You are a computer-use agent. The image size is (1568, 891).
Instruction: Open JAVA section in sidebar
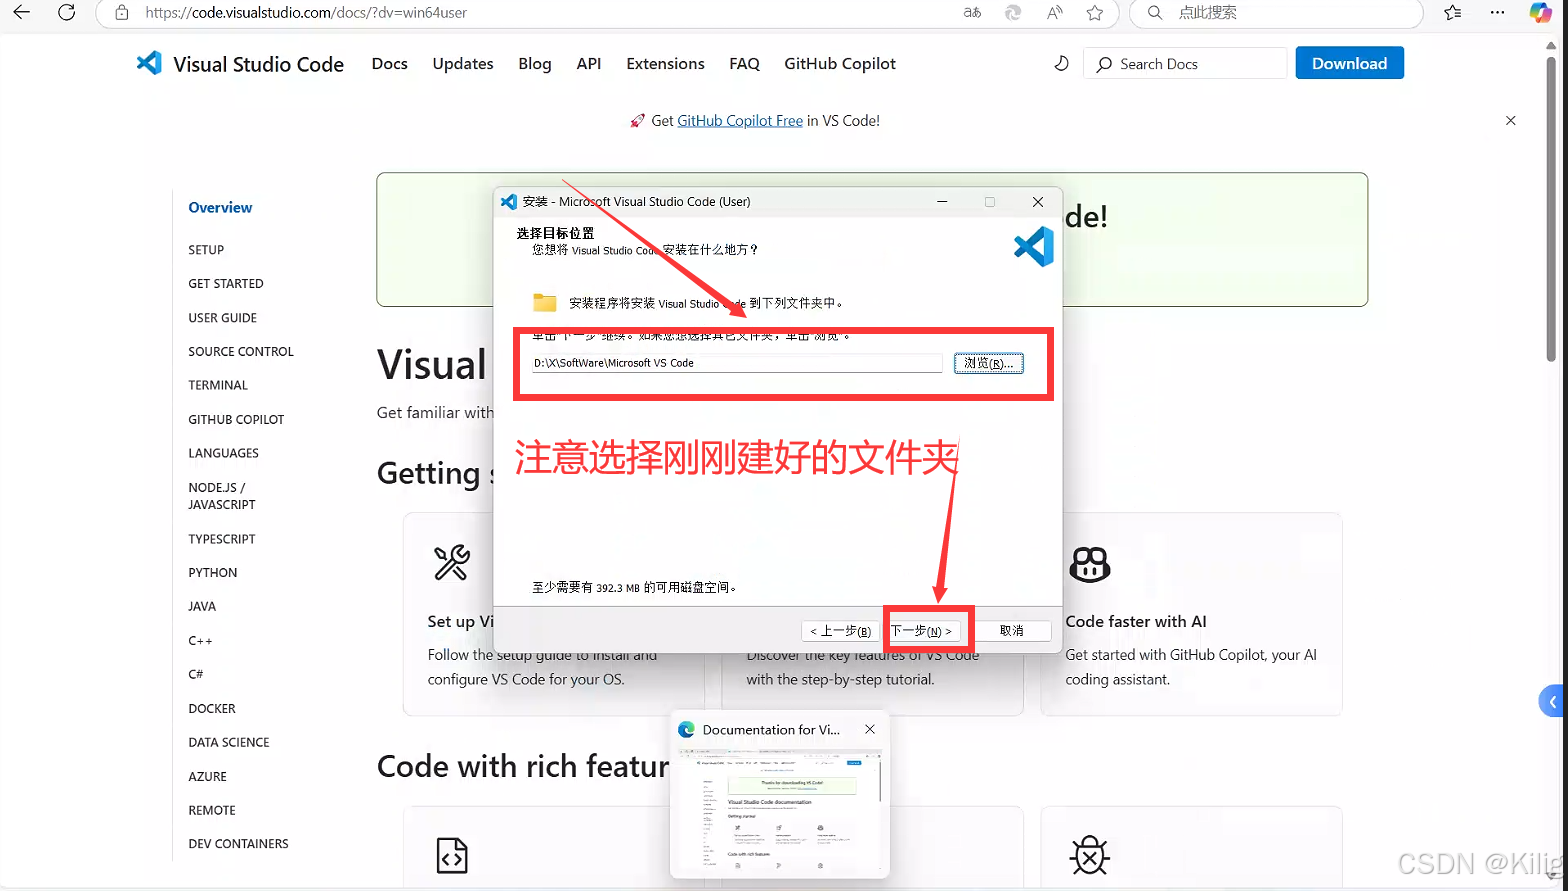[202, 607]
